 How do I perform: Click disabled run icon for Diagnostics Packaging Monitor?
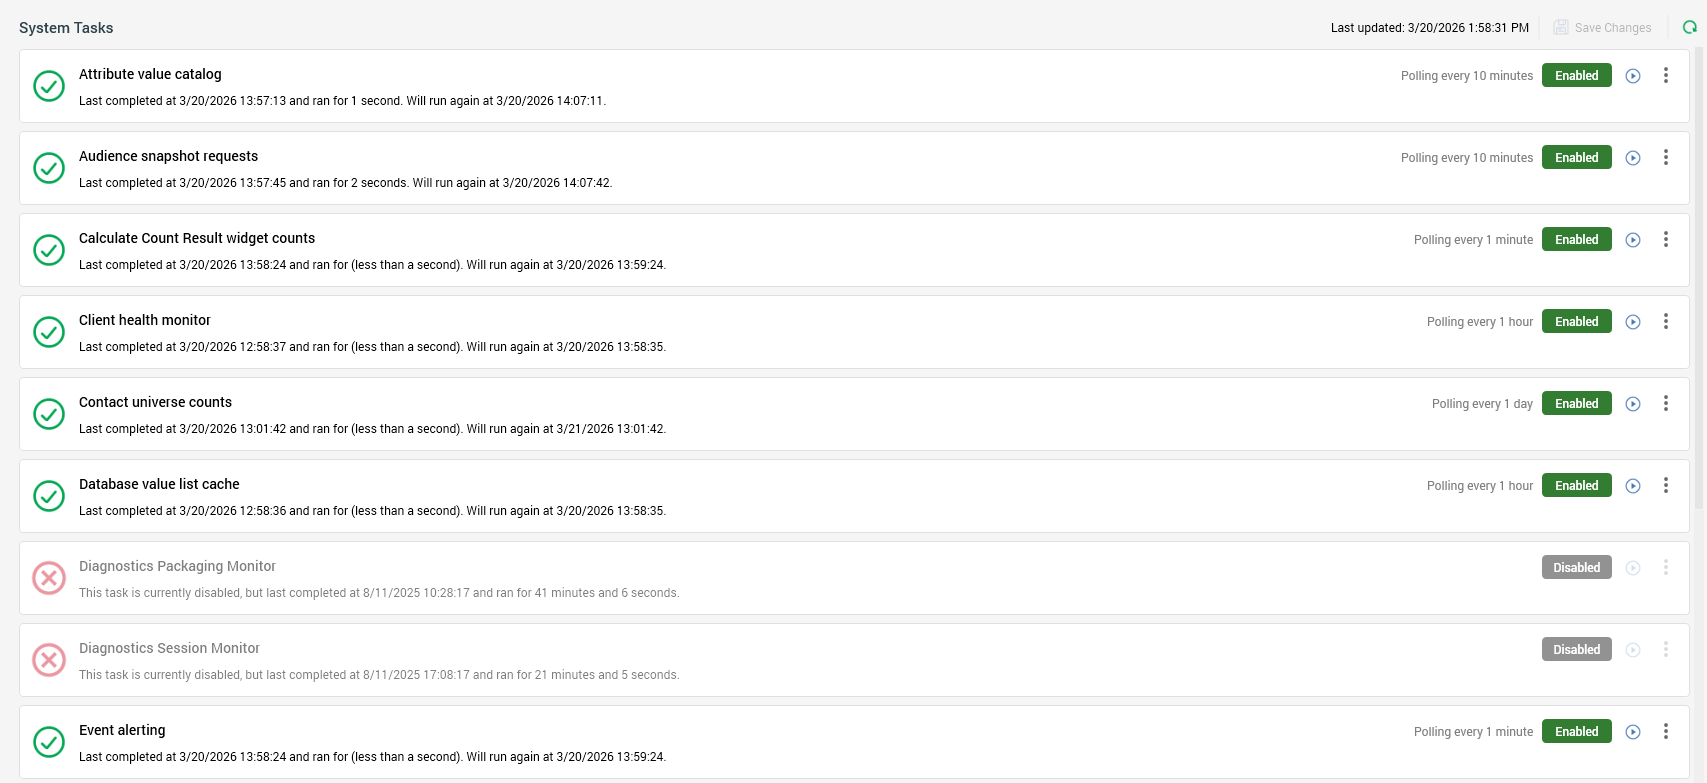pyautogui.click(x=1633, y=568)
